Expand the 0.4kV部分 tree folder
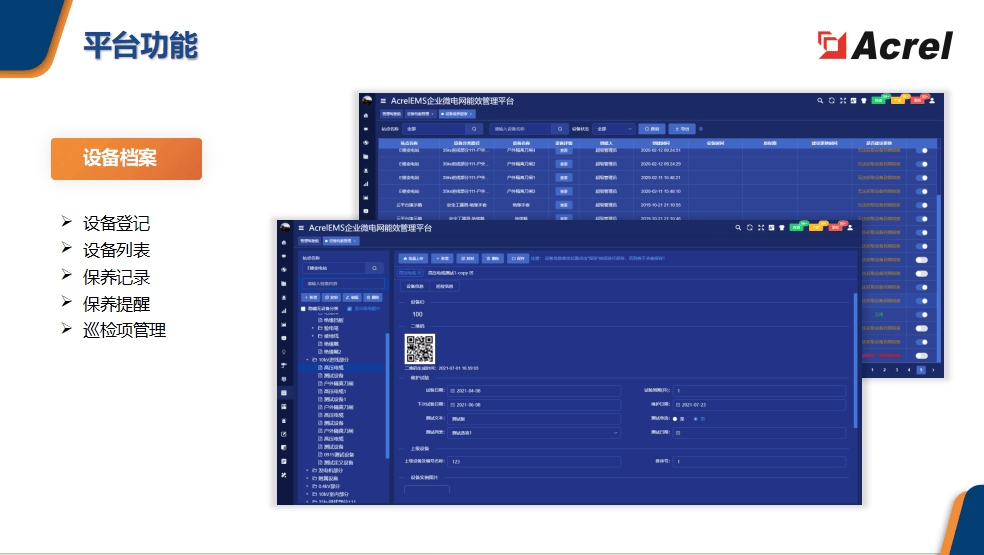The height and width of the screenshot is (555, 984). tap(308, 486)
